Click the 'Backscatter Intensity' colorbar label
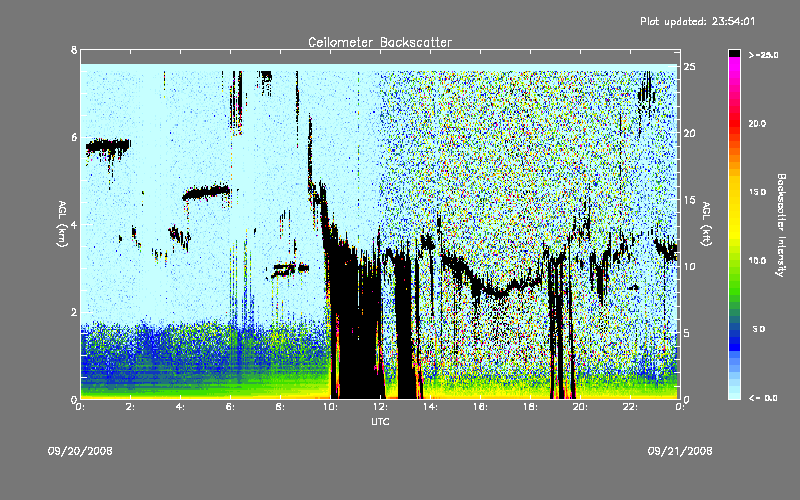Viewport: 800px width, 500px height. click(781, 225)
